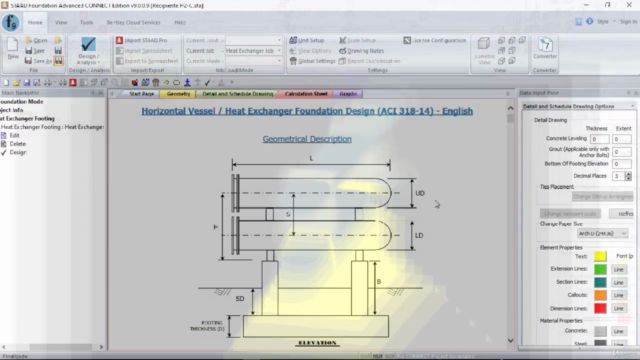
Task: Click the red STAAD icon in quick toolbar
Action: 73,82
